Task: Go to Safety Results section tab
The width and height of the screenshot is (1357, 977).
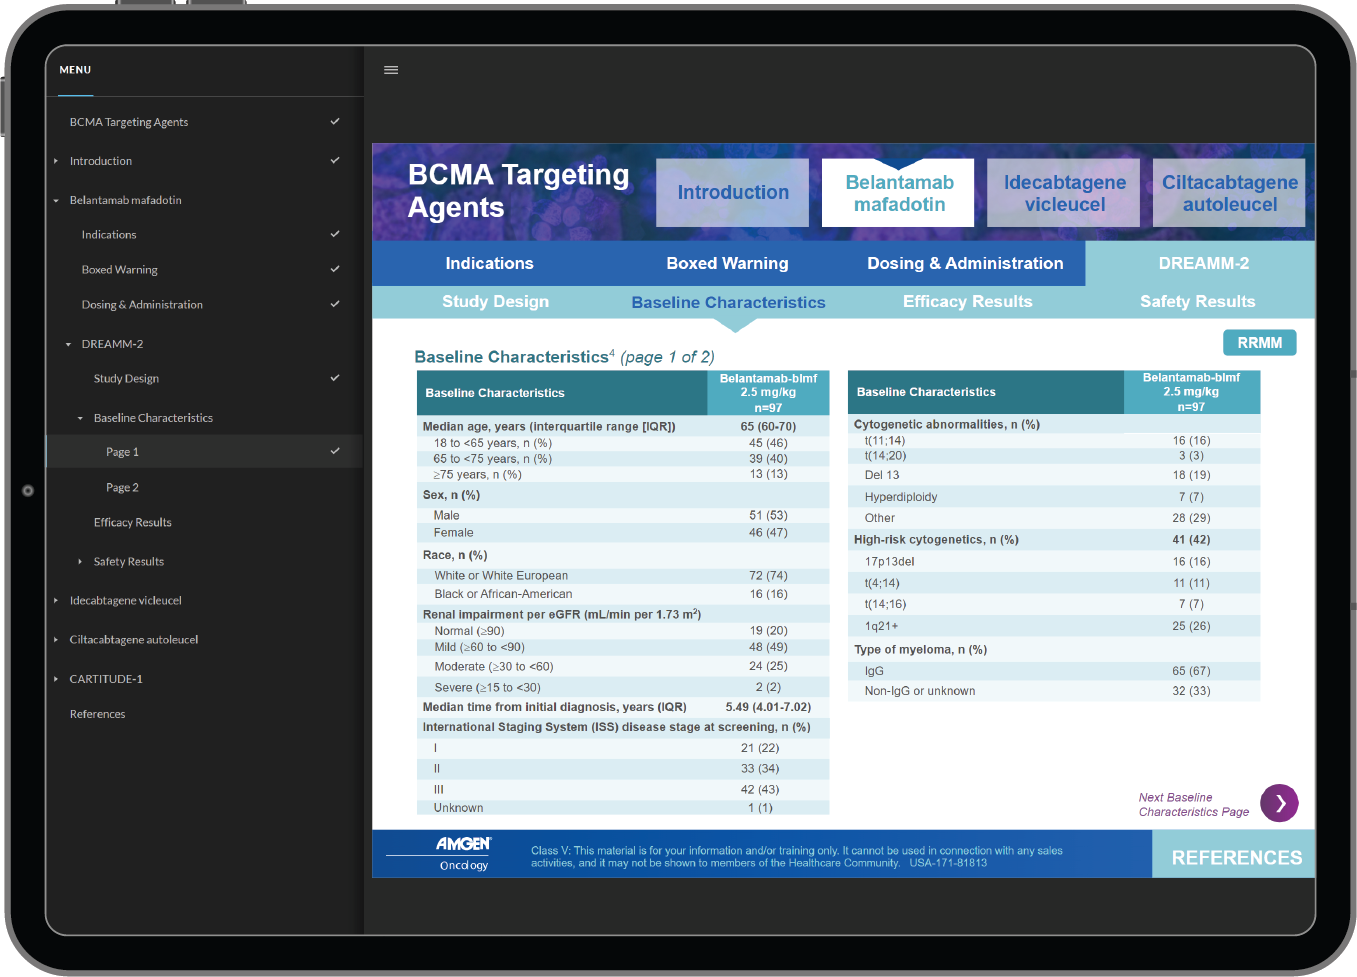Action: coord(1197,301)
